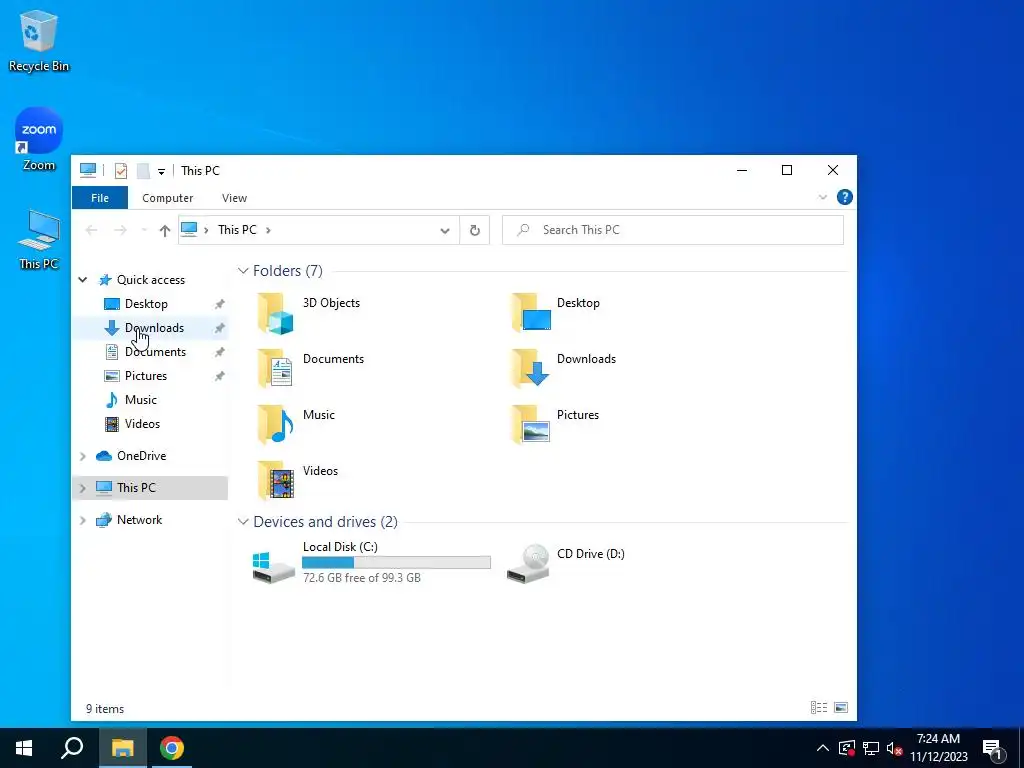Viewport: 1024px width, 768px height.
Task: Click File Explorer on the taskbar
Action: point(122,748)
